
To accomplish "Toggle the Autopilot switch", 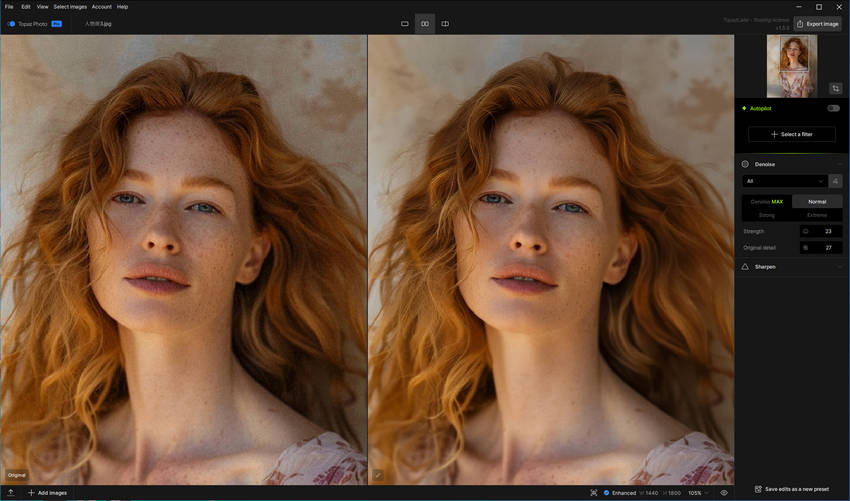I will (x=833, y=108).
